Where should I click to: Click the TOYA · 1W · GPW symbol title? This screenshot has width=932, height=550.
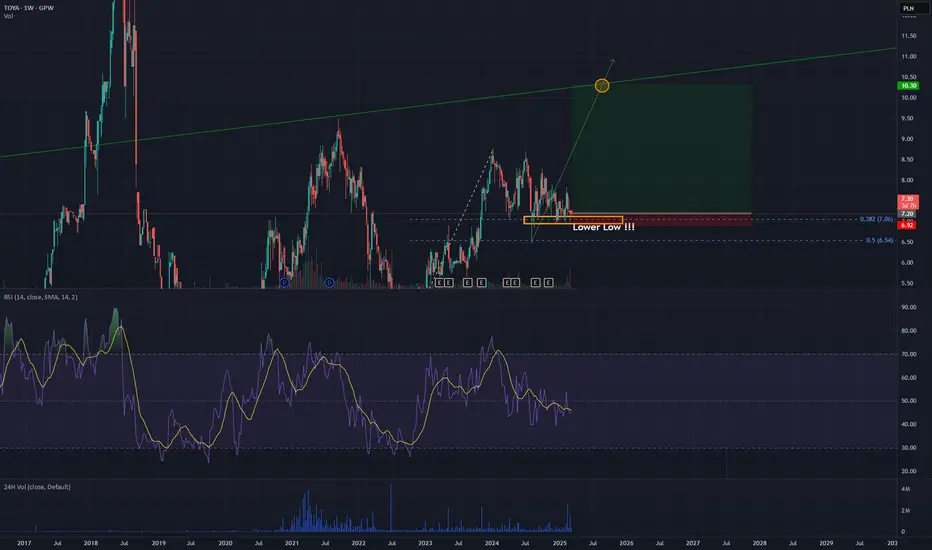point(29,8)
